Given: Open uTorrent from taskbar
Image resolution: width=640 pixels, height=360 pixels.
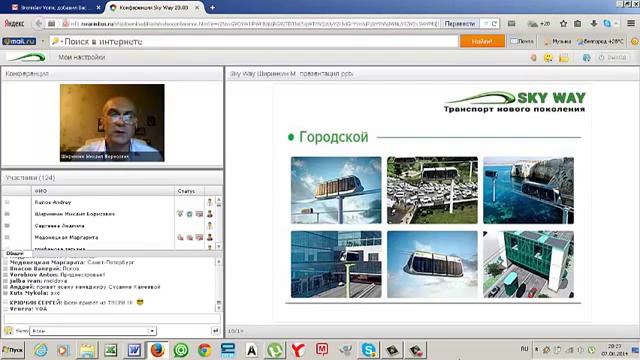Looking at the screenshot, I should [x=275, y=350].
